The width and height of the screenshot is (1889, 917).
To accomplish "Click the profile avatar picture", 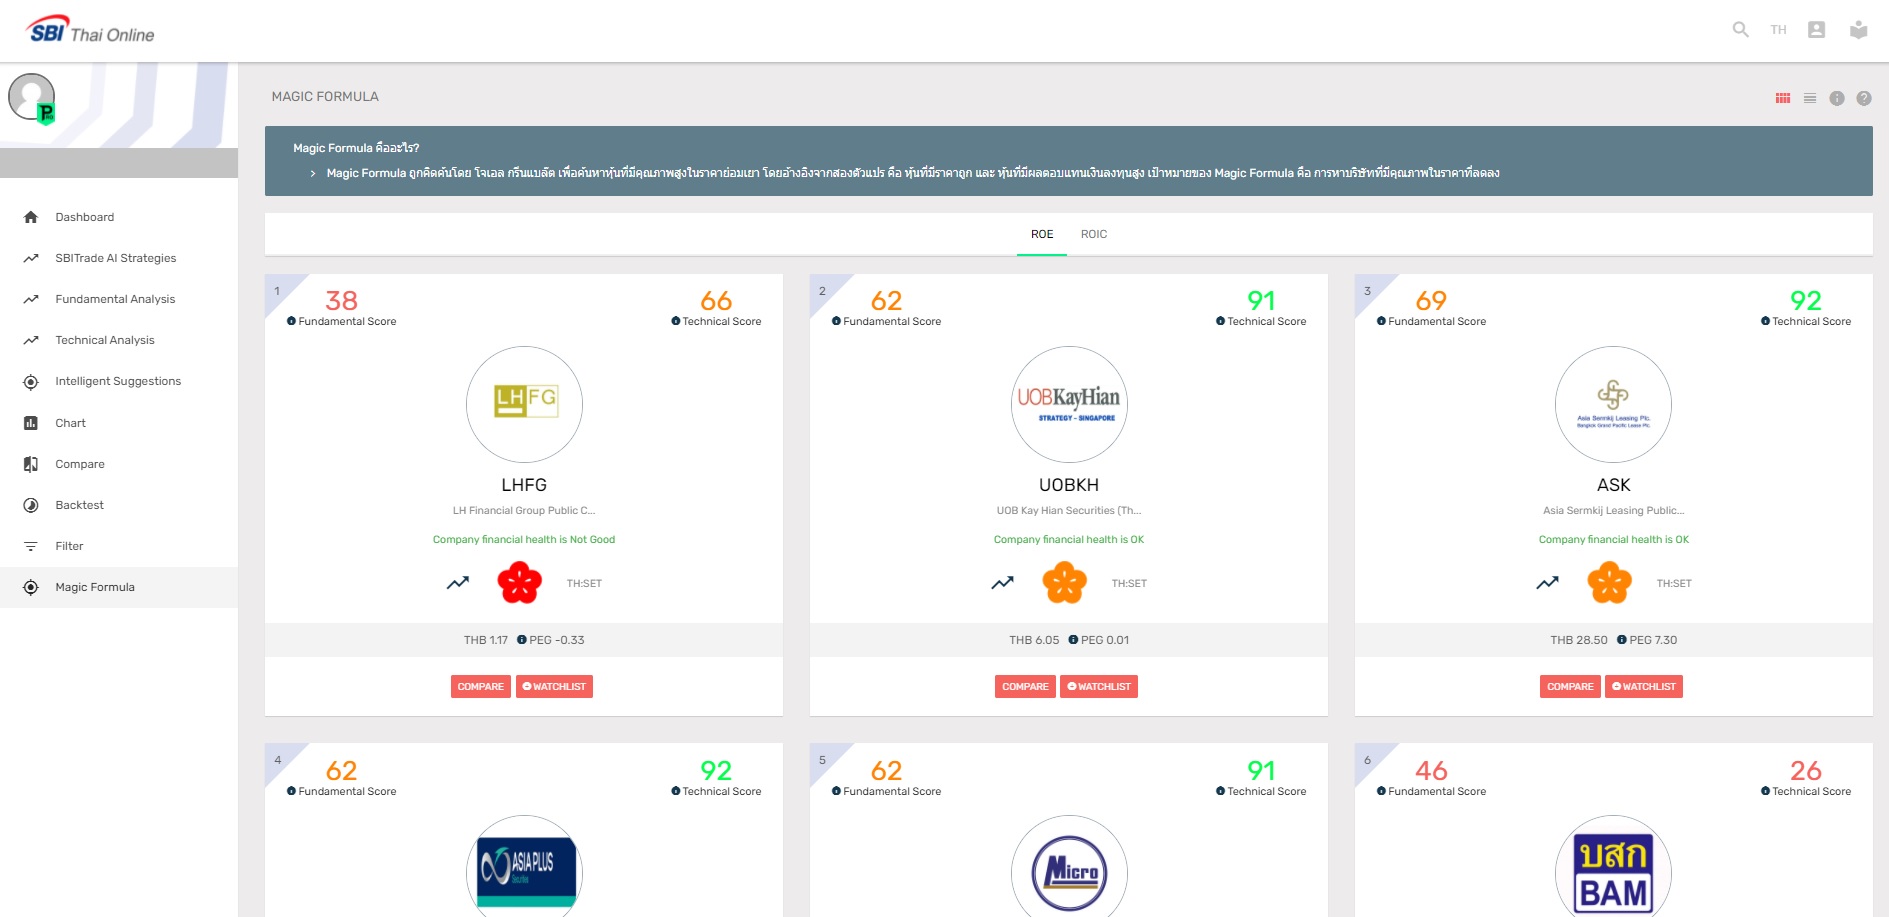I will point(31,97).
